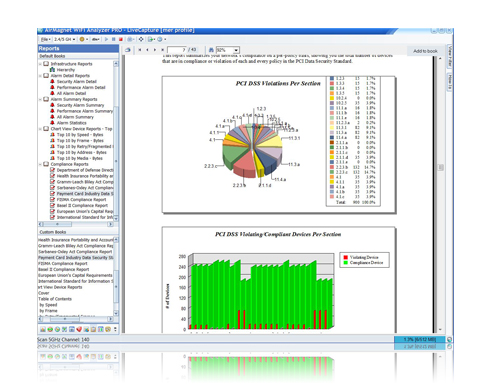Open the 2.4/5 GHz band dropdown
The width and height of the screenshot is (488, 385).
coord(65,39)
